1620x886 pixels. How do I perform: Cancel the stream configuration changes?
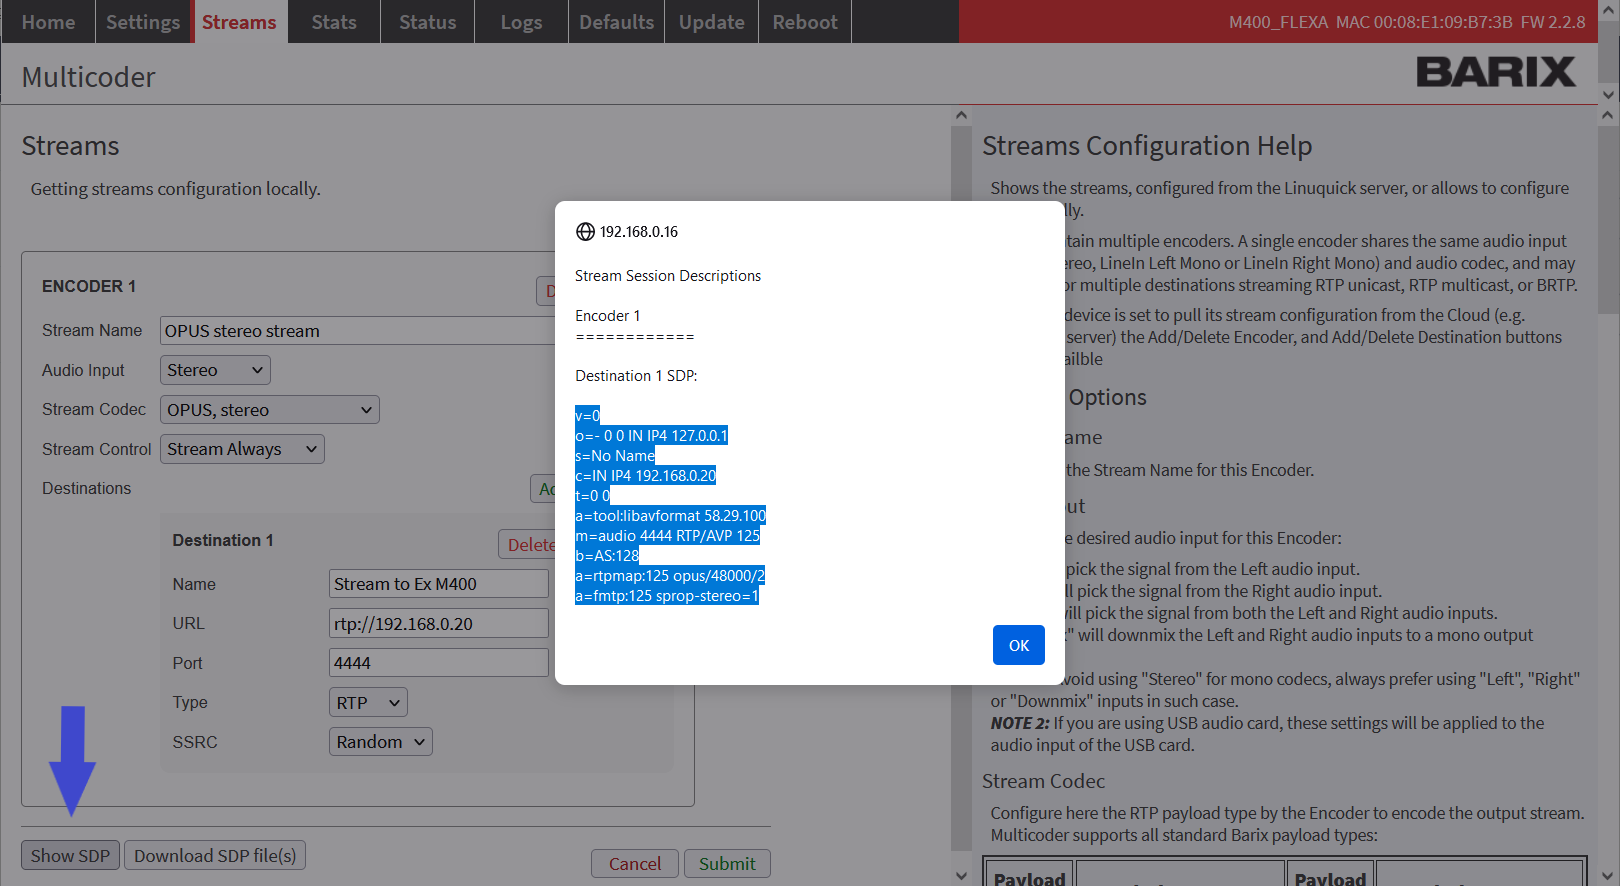click(634, 864)
